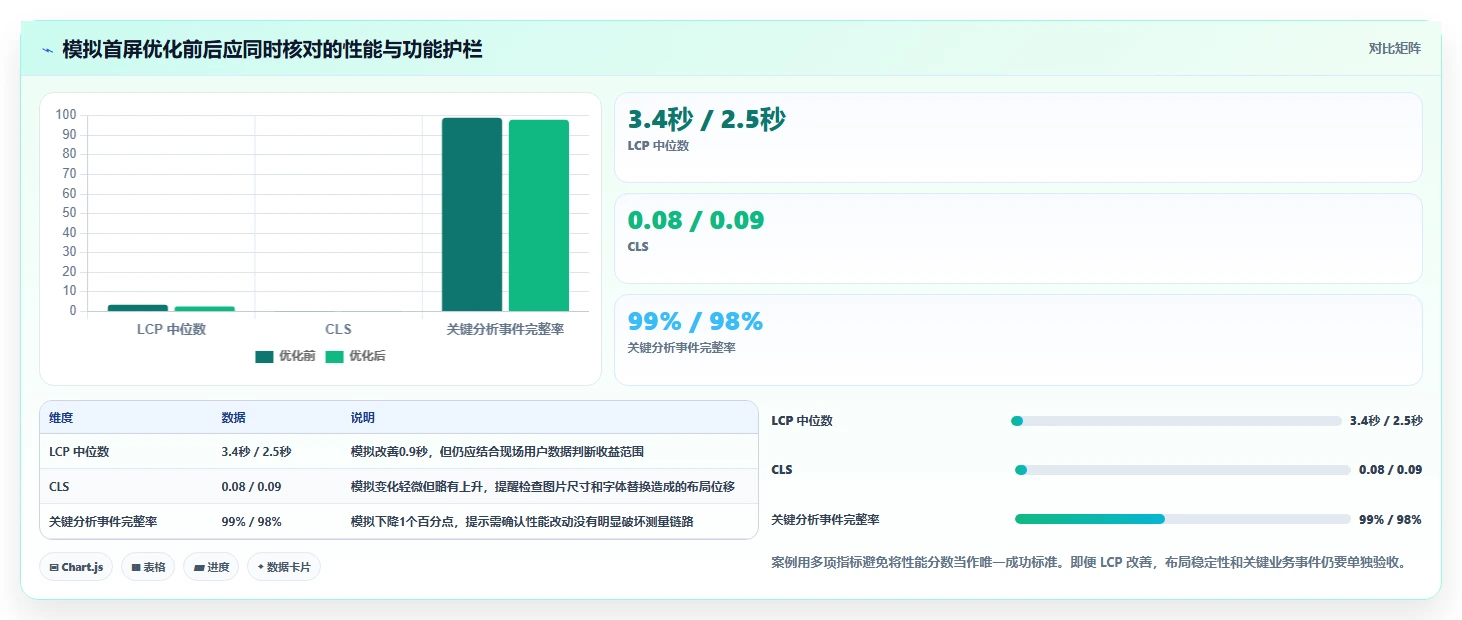Click the LCP 中位数 chart axis label
The image size is (1462, 620).
point(171,329)
